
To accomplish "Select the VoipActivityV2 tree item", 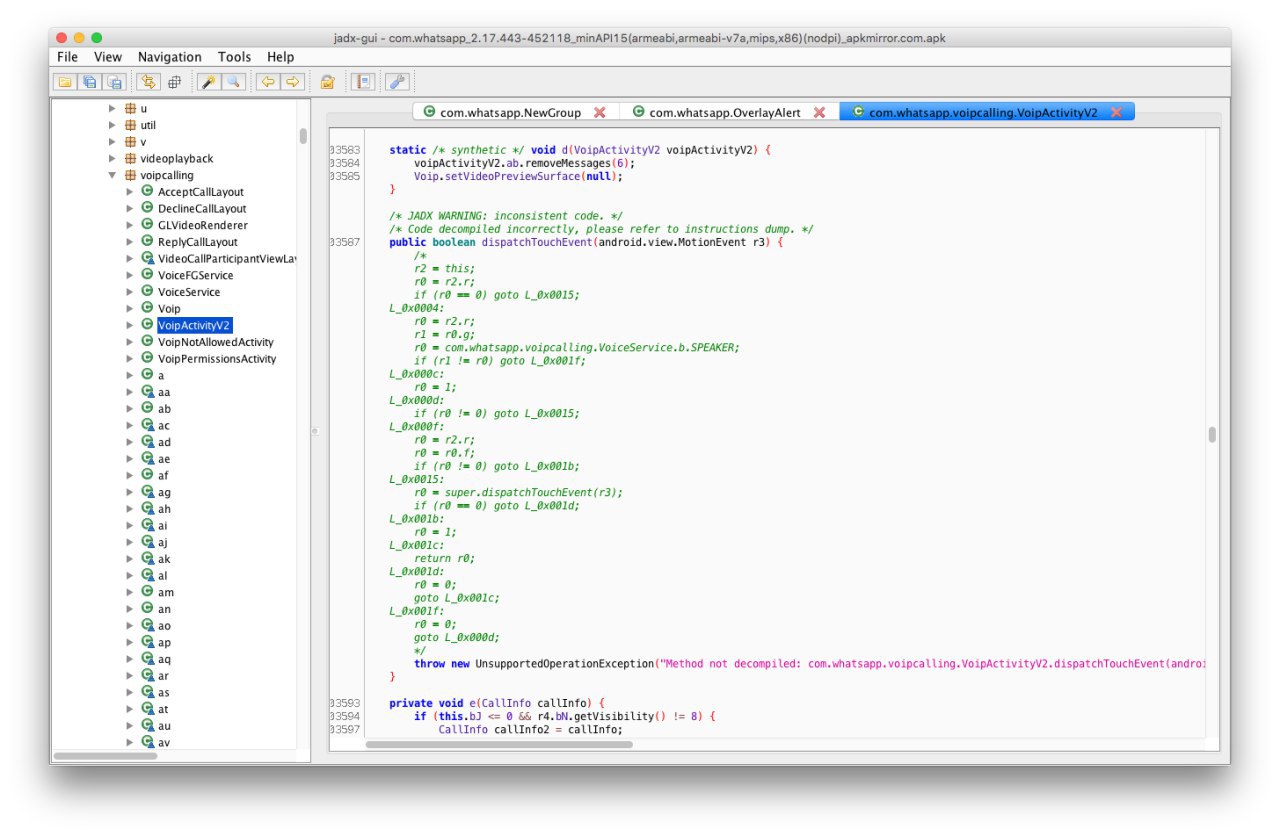I will [x=194, y=325].
